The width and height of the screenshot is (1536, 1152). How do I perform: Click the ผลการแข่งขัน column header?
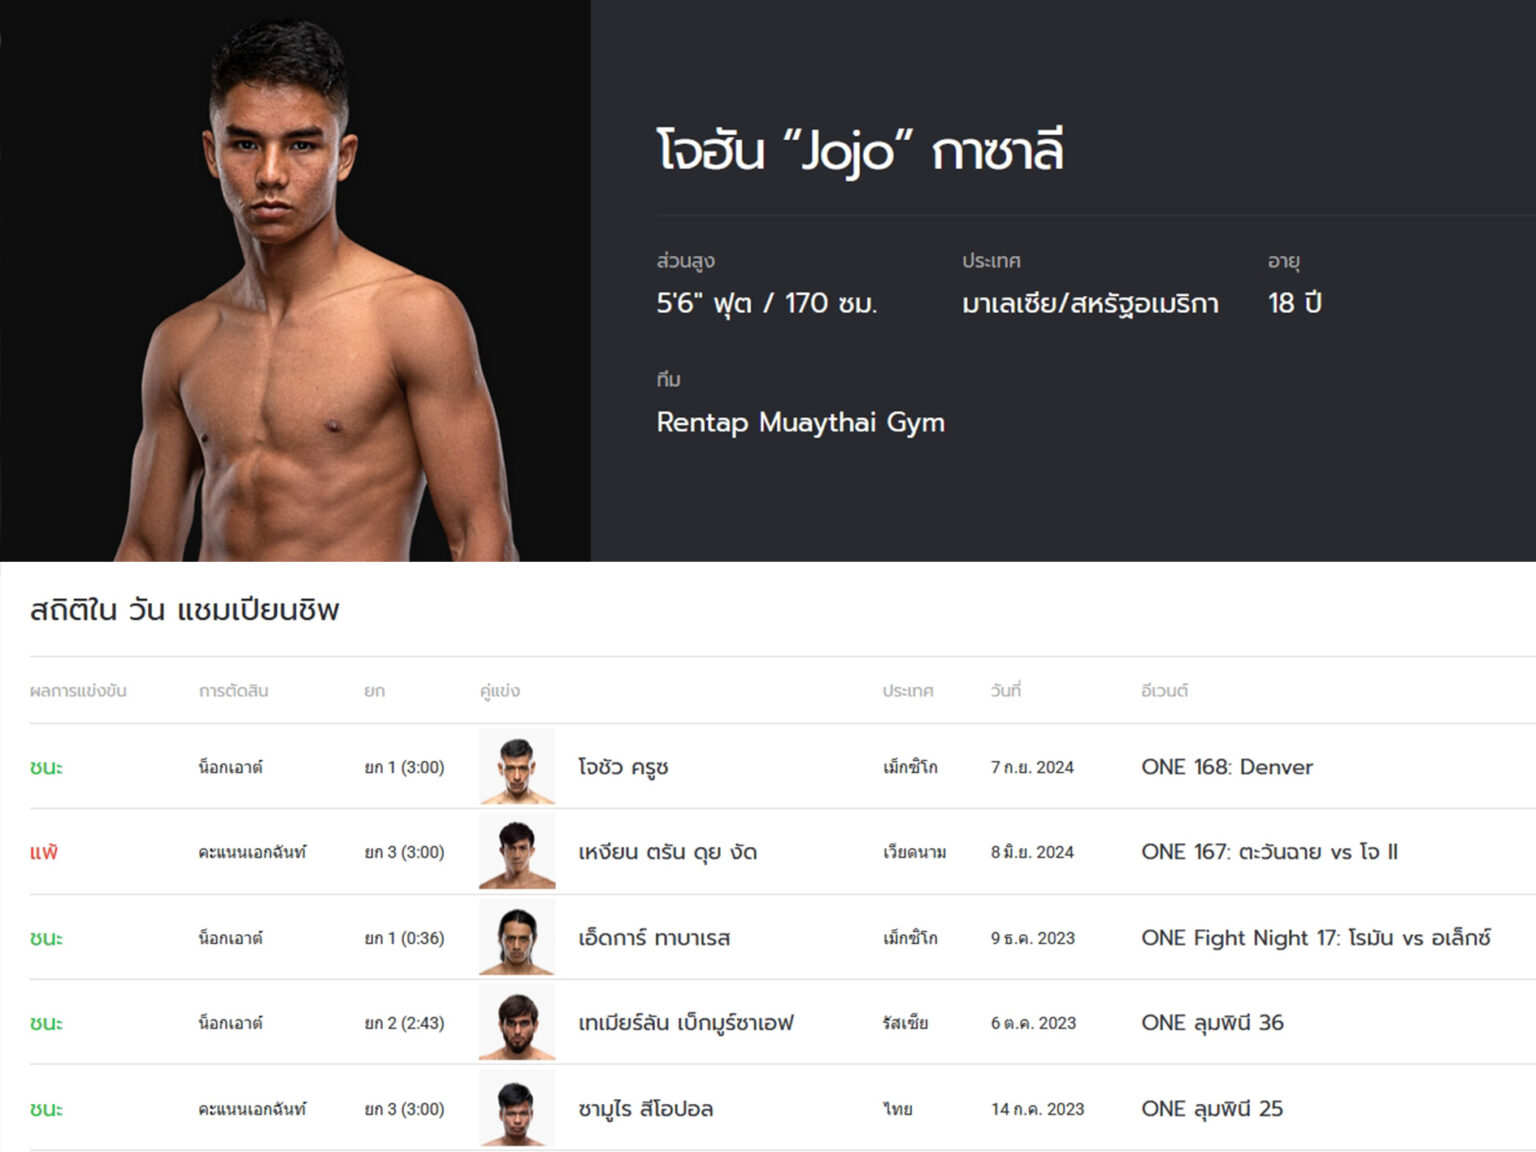(78, 691)
